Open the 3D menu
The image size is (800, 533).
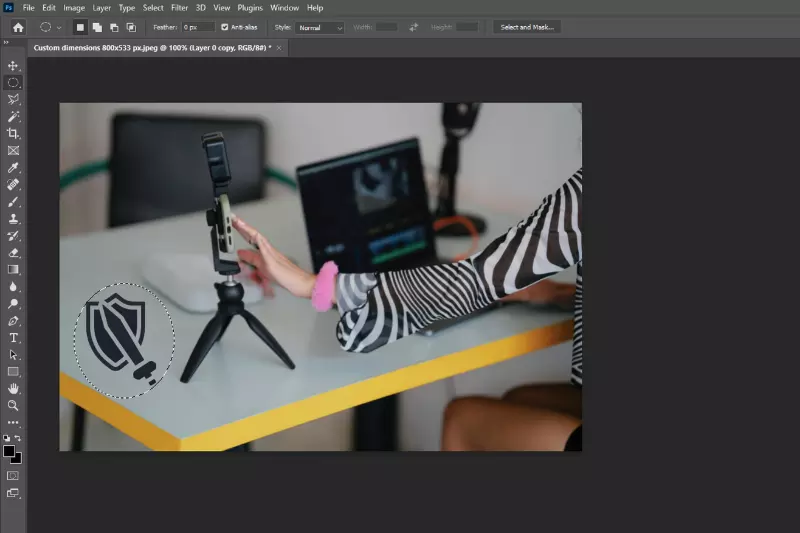pos(201,8)
